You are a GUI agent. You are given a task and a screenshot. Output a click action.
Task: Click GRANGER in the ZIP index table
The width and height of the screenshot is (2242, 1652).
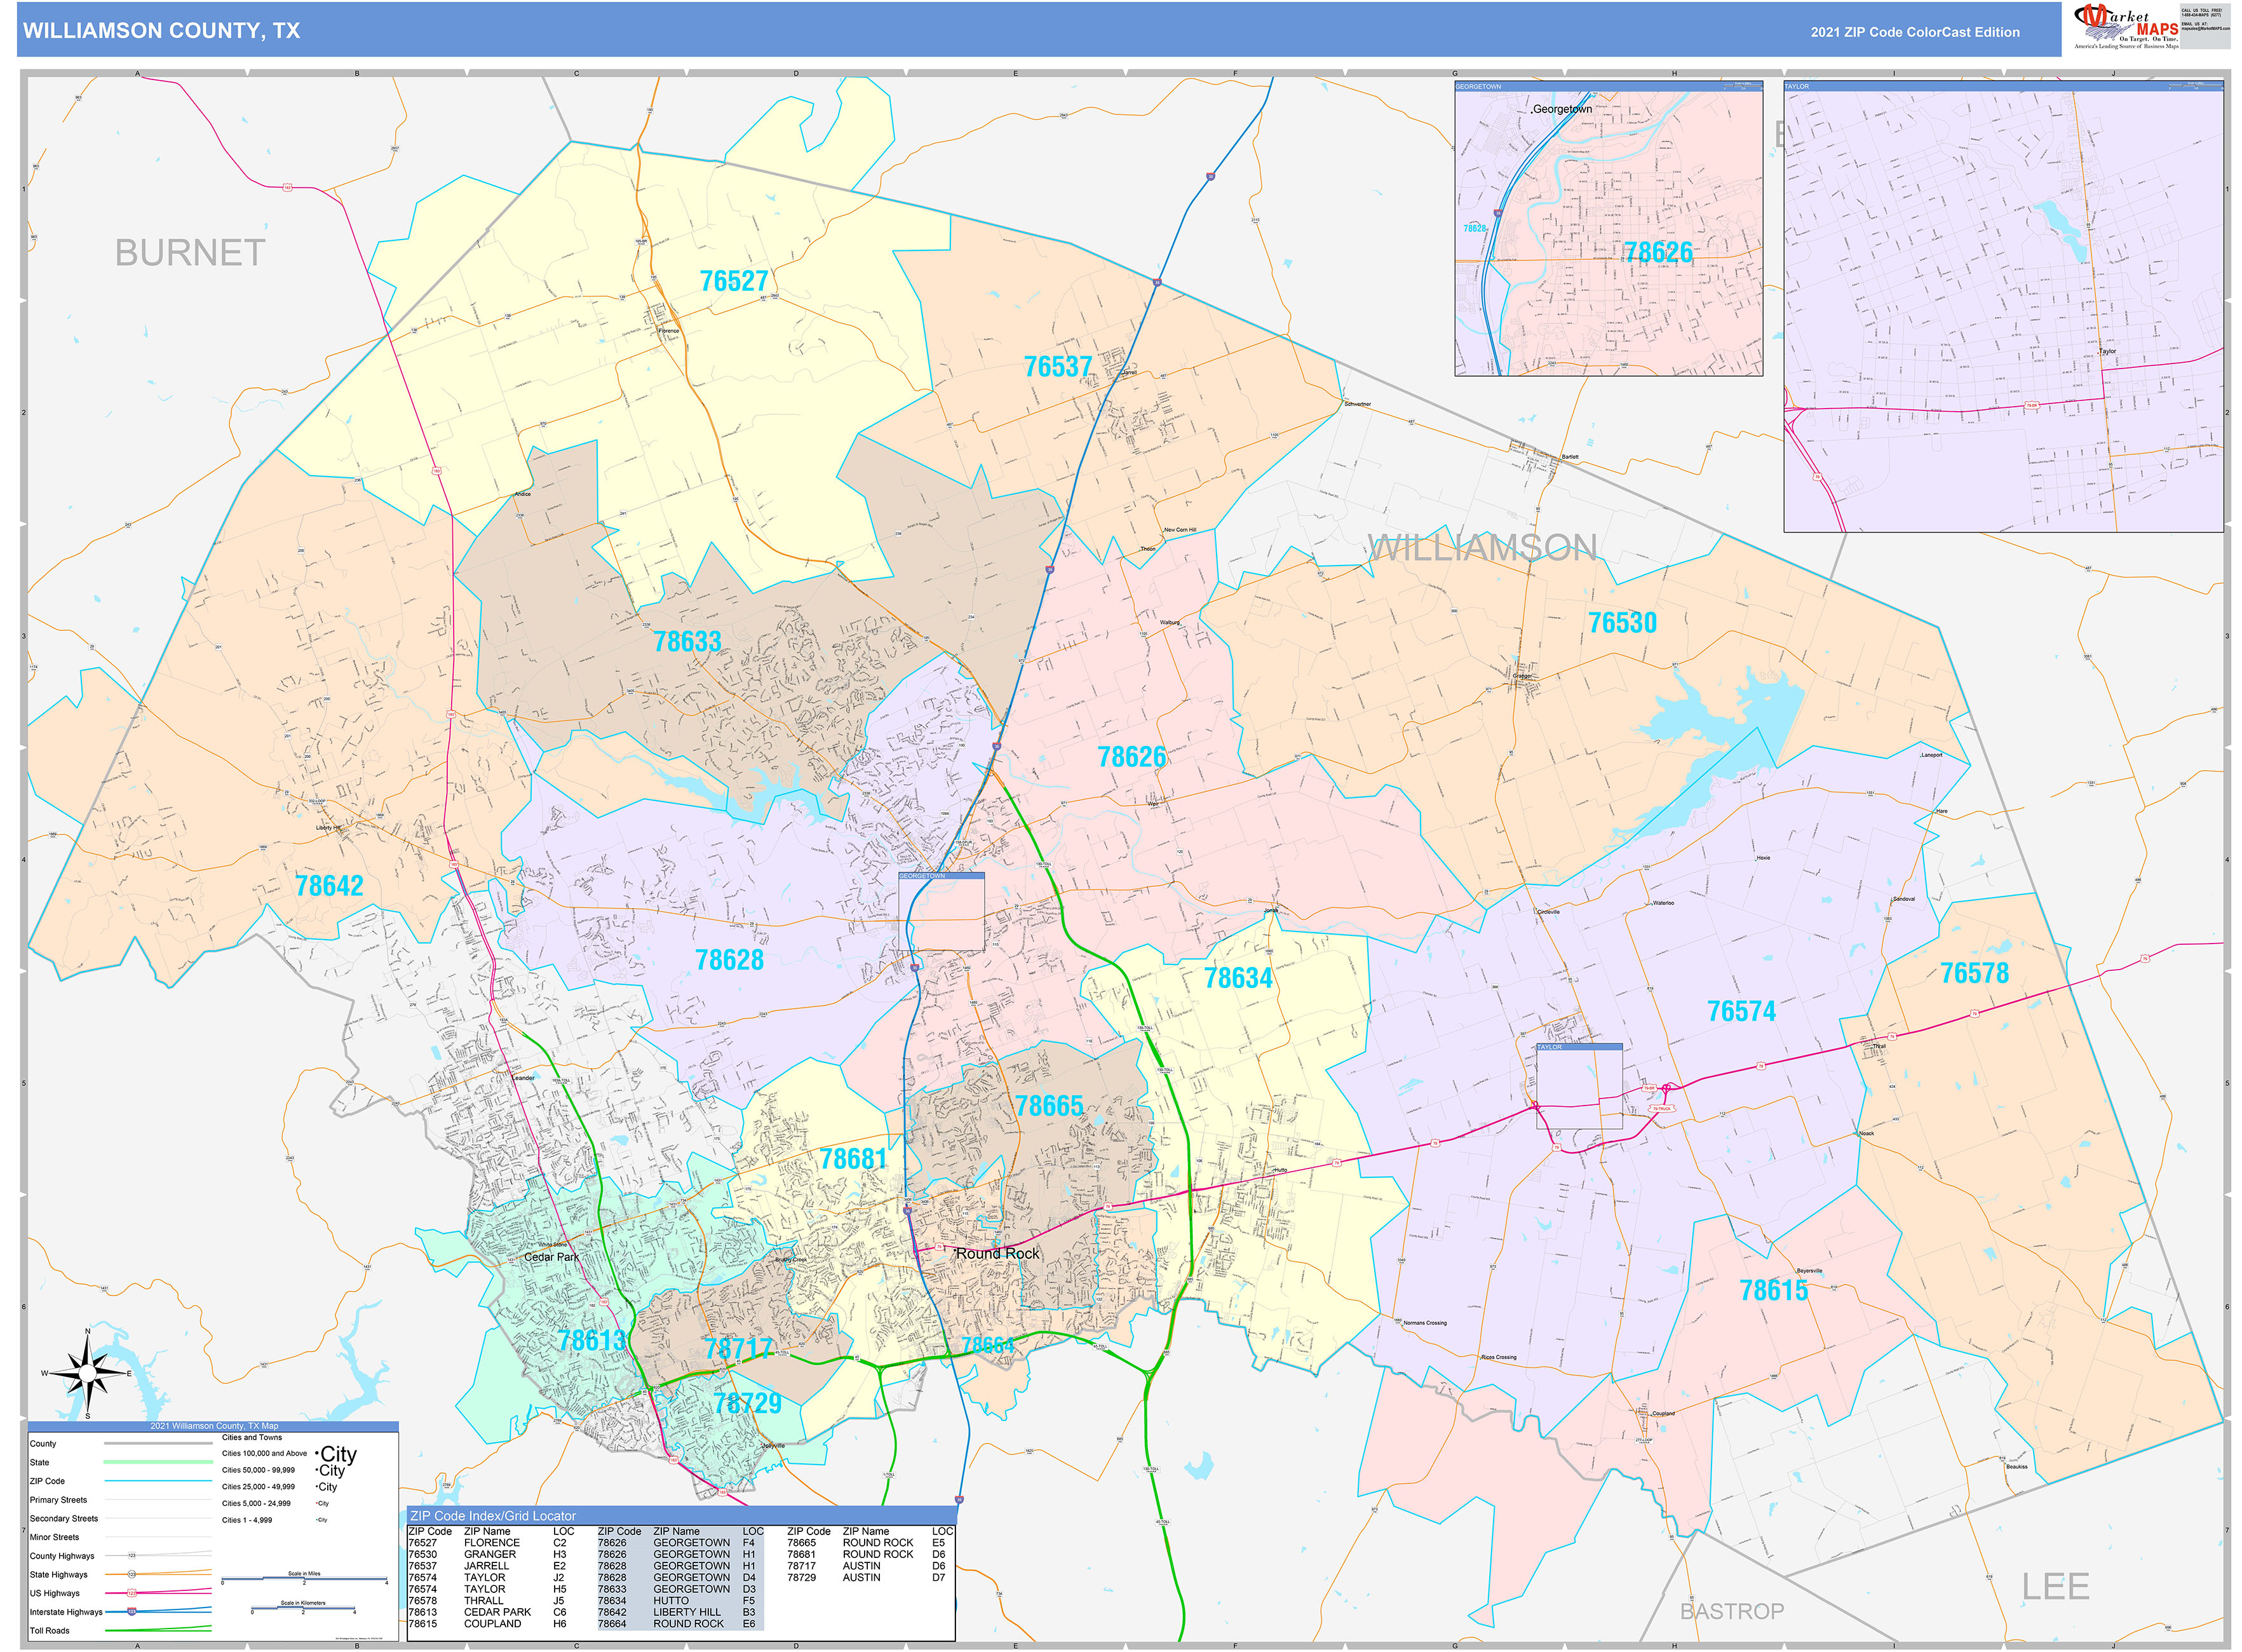tap(490, 1555)
